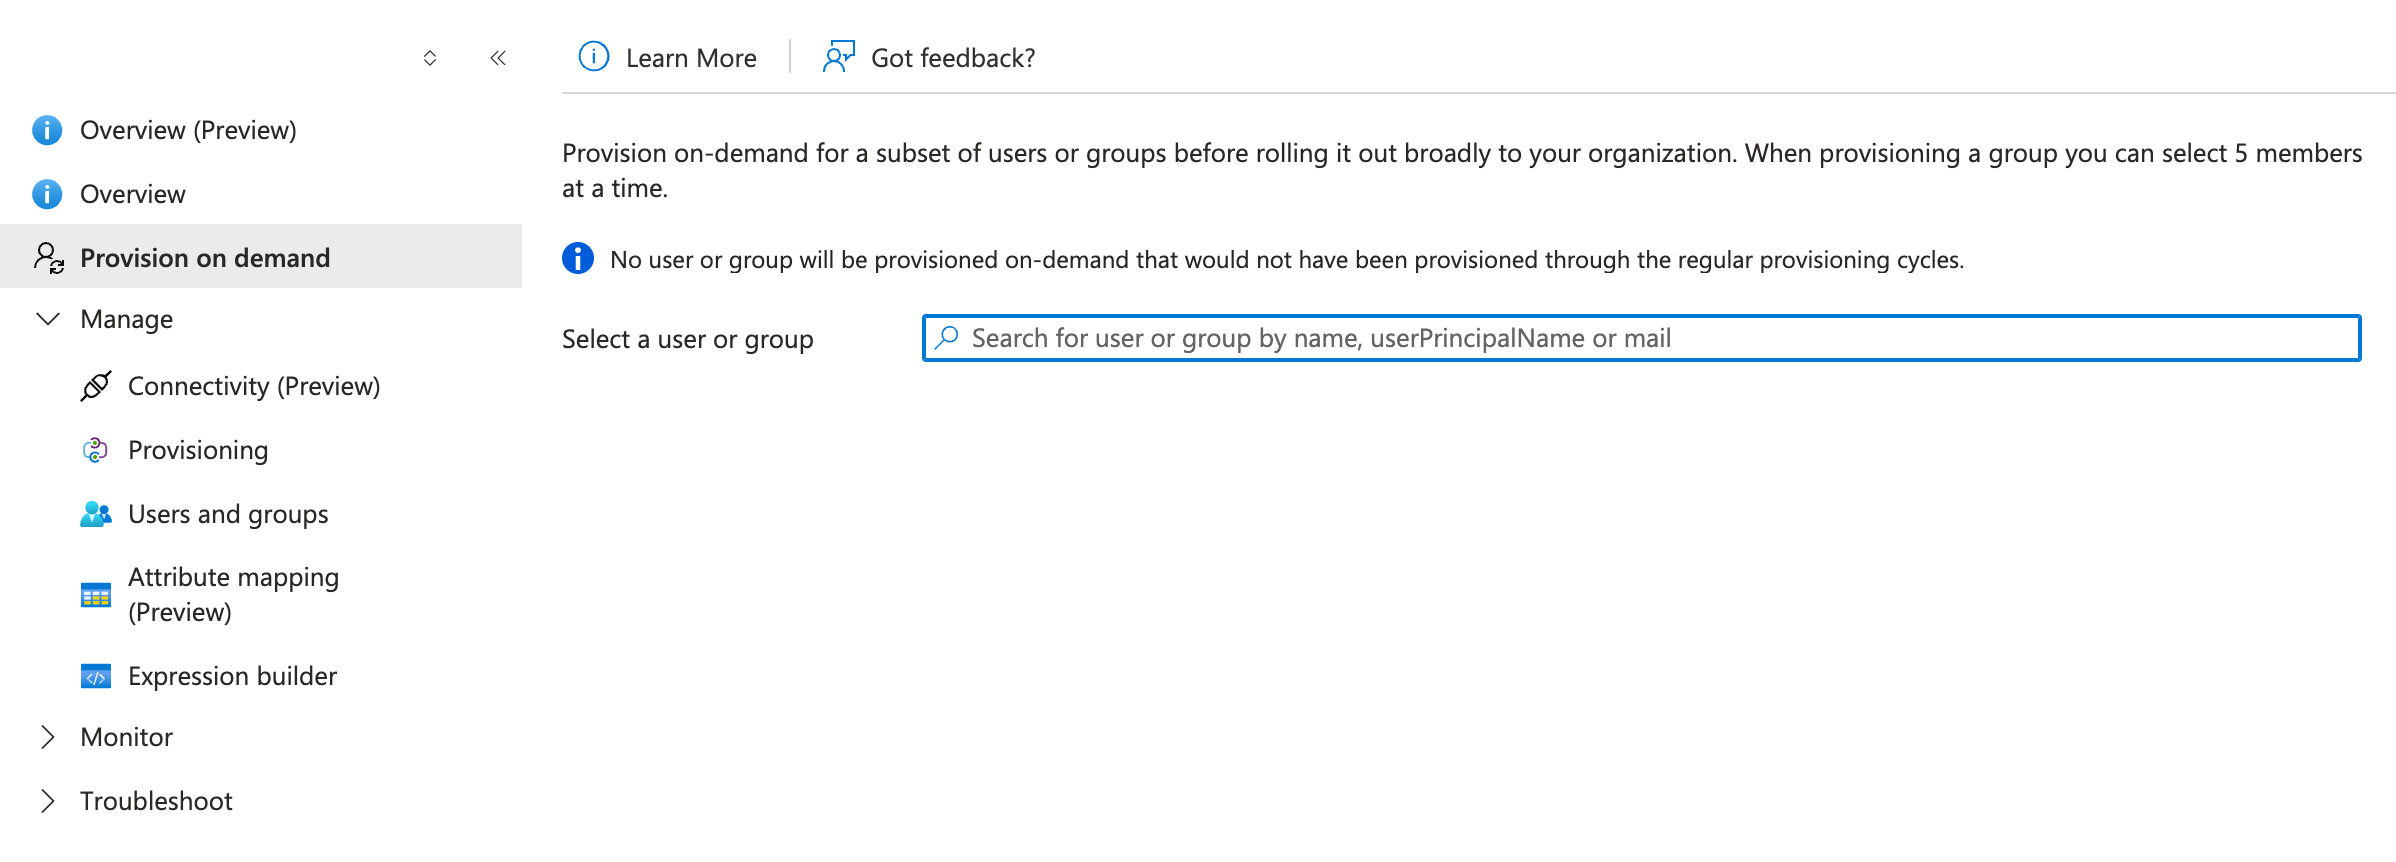This screenshot has height=862, width=2396.
Task: Click the Expression builder code icon
Action: point(96,677)
